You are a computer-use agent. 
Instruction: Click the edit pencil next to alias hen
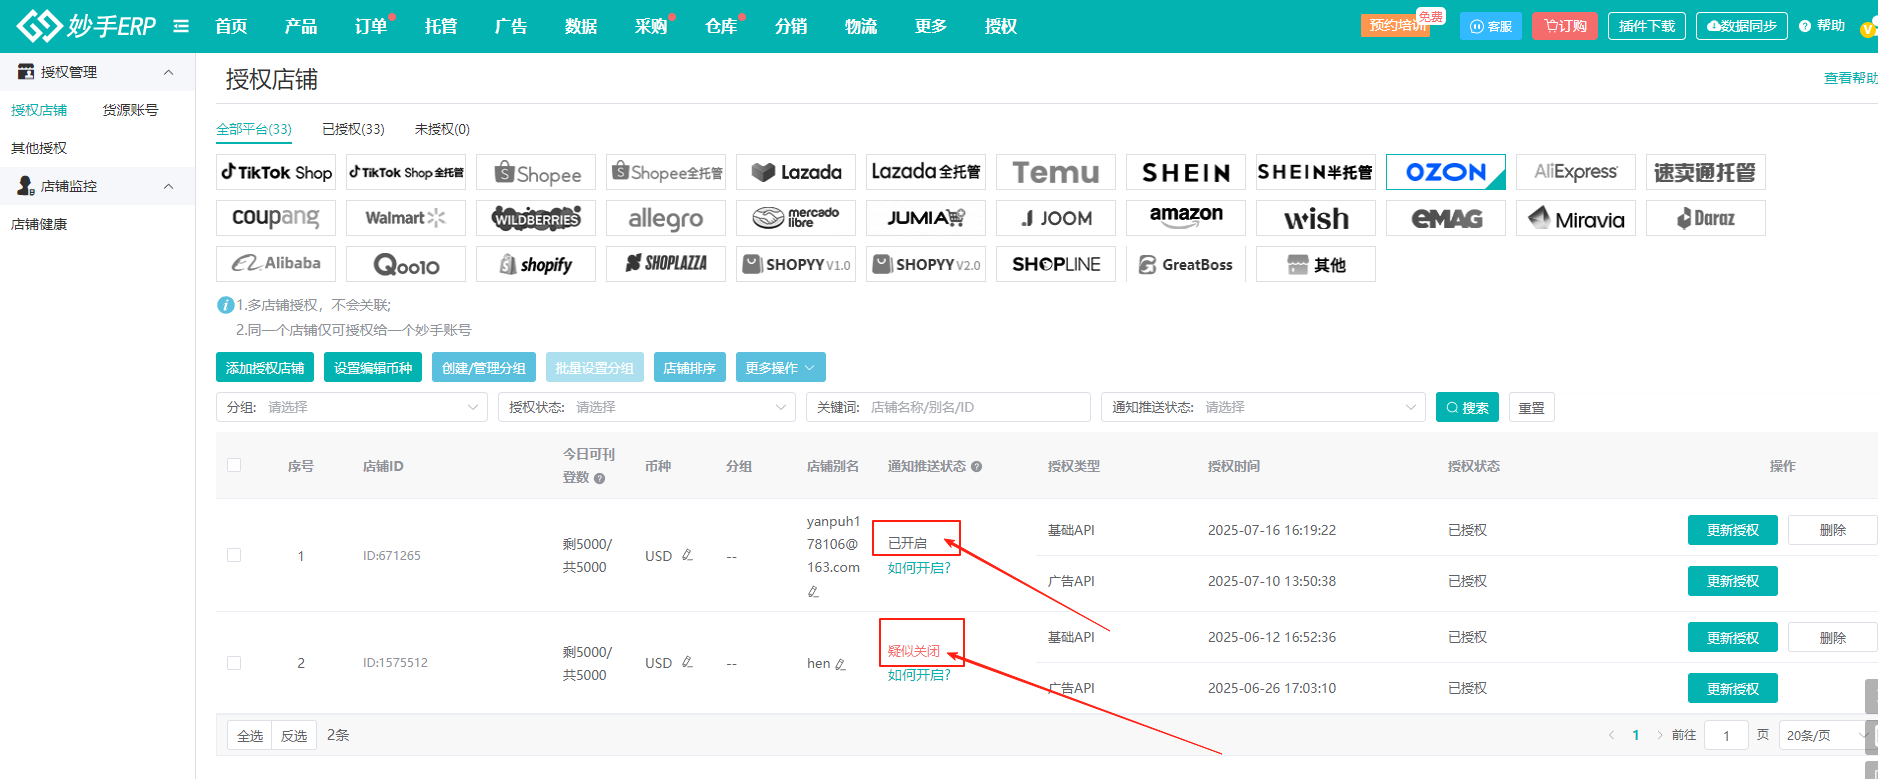[x=840, y=664]
